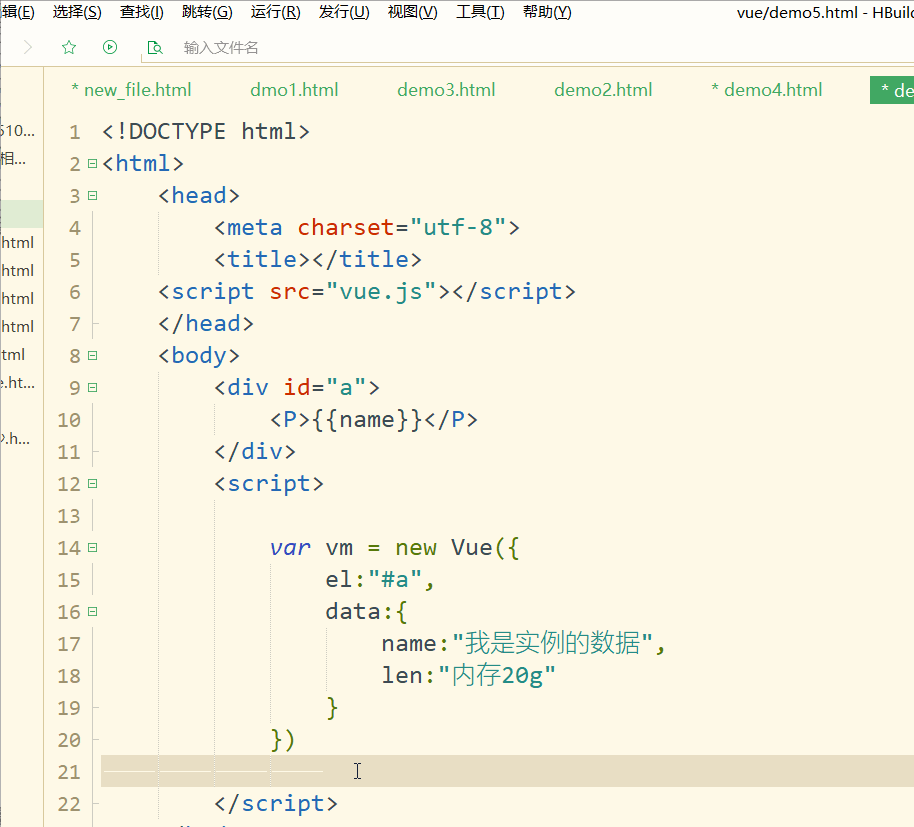Screen dimensions: 914x827
Task: Click the "我是实例的数据" string
Action: pyautogui.click(x=553, y=643)
